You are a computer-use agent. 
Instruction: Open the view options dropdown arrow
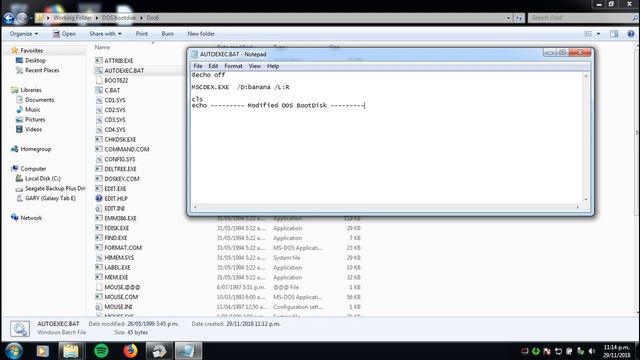coord(598,34)
